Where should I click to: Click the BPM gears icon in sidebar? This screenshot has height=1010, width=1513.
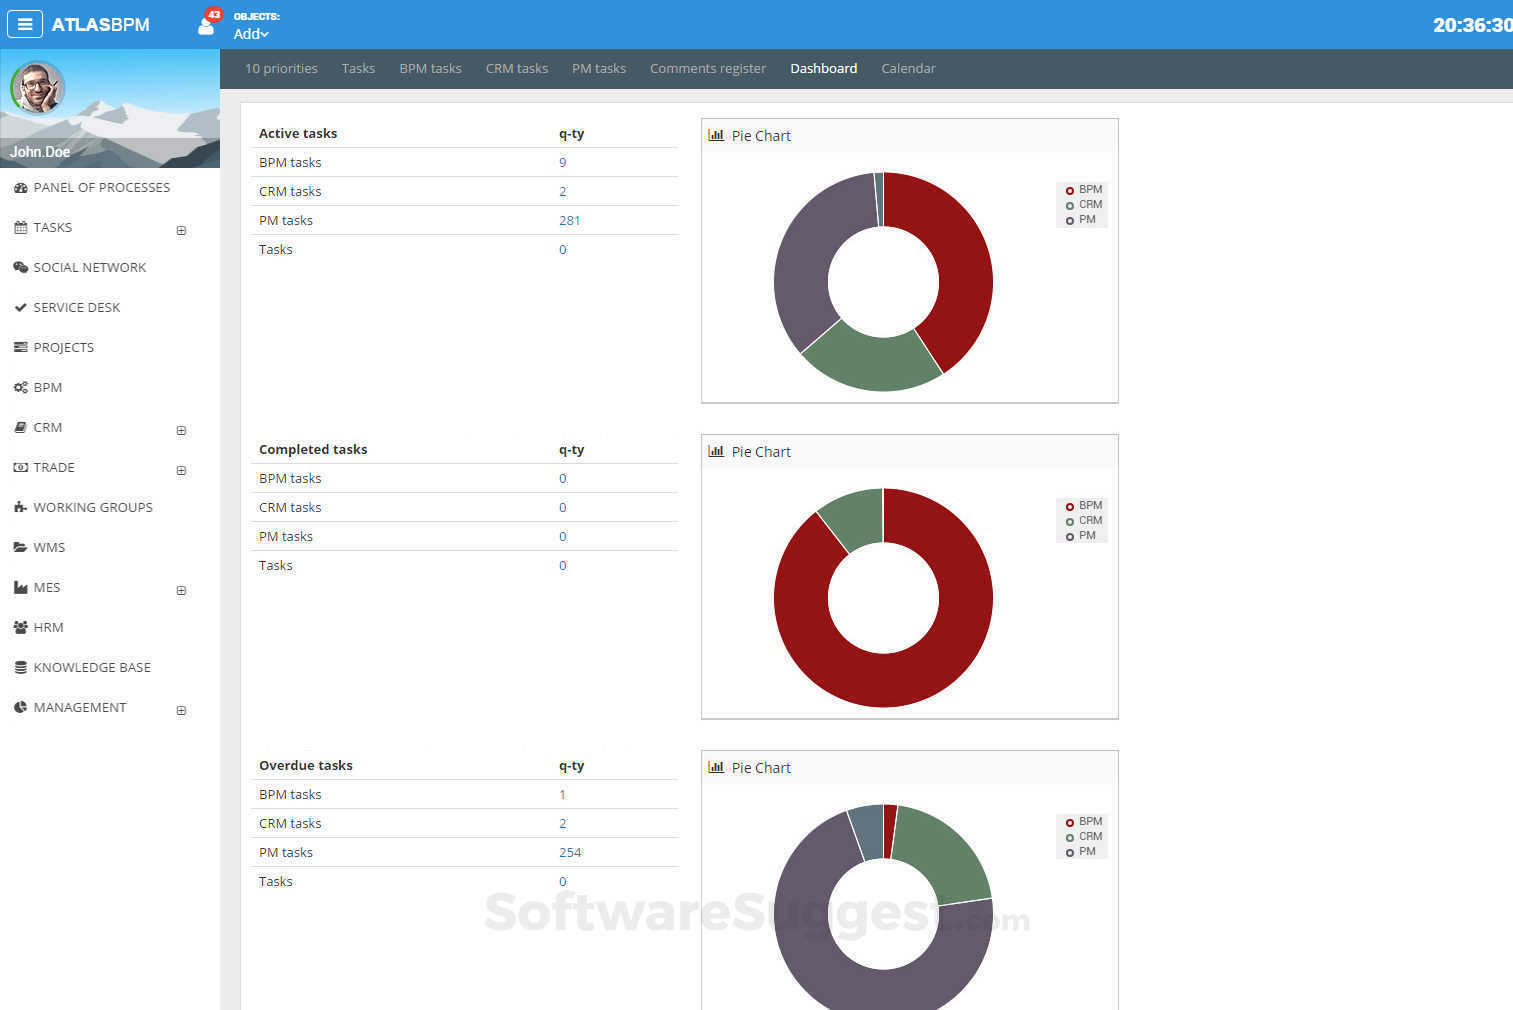pos(21,387)
